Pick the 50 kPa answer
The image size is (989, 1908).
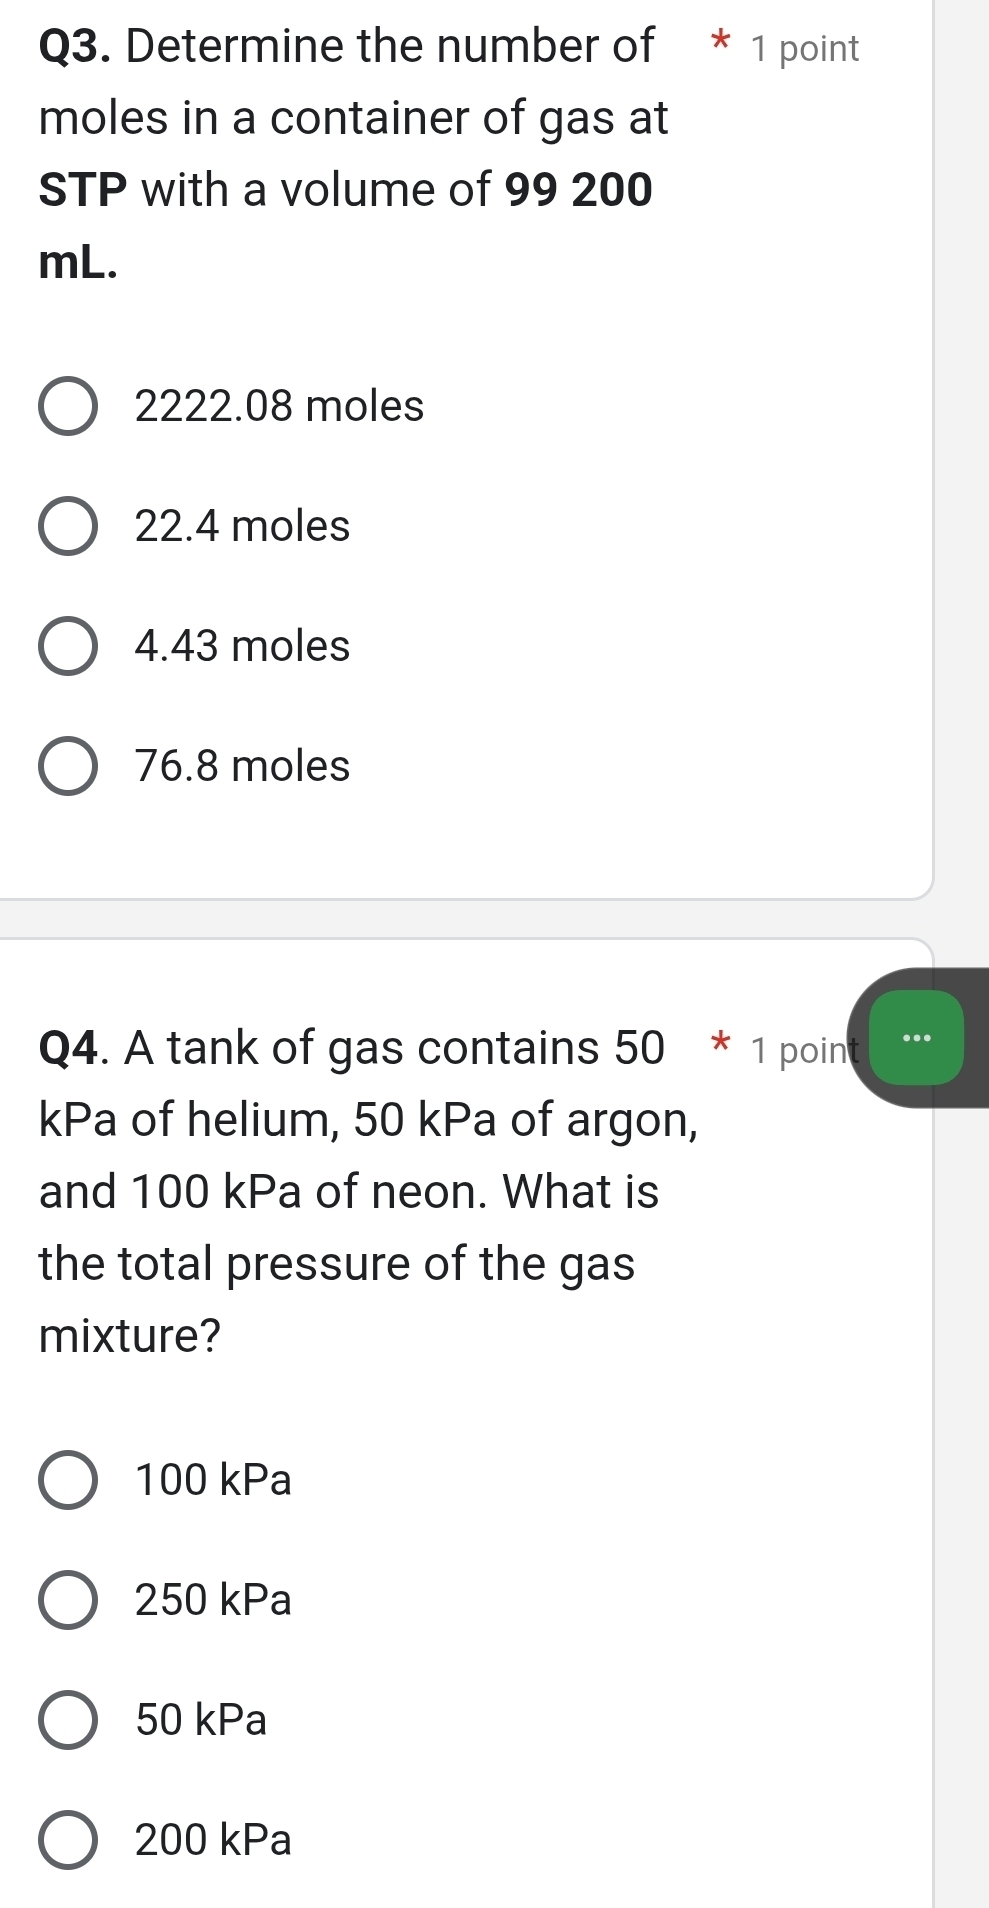(68, 1721)
